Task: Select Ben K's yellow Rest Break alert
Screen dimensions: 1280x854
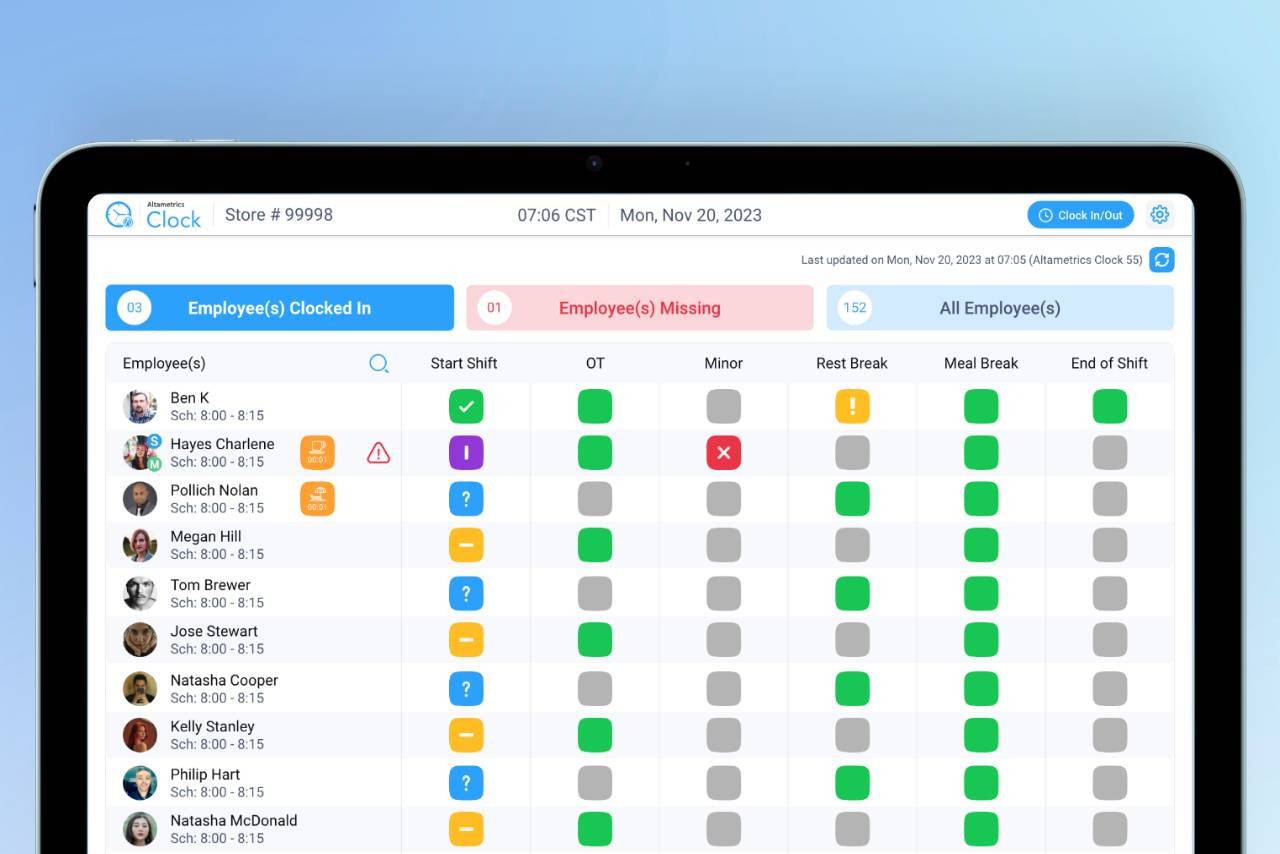Action: coord(852,407)
